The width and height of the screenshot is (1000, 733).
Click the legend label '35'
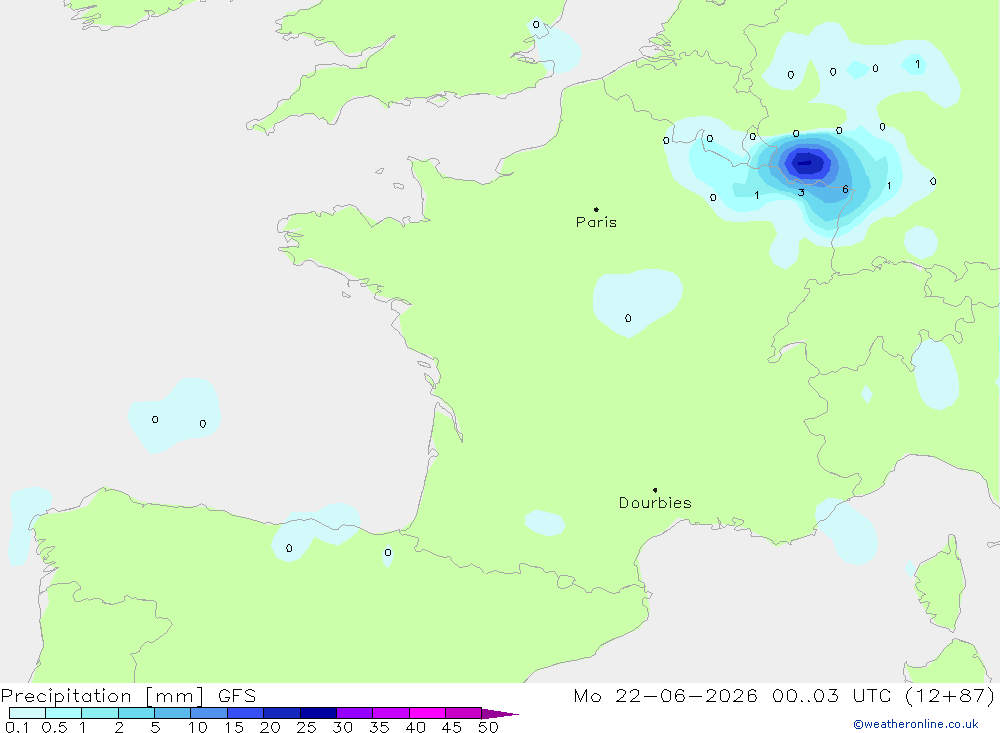(379, 727)
